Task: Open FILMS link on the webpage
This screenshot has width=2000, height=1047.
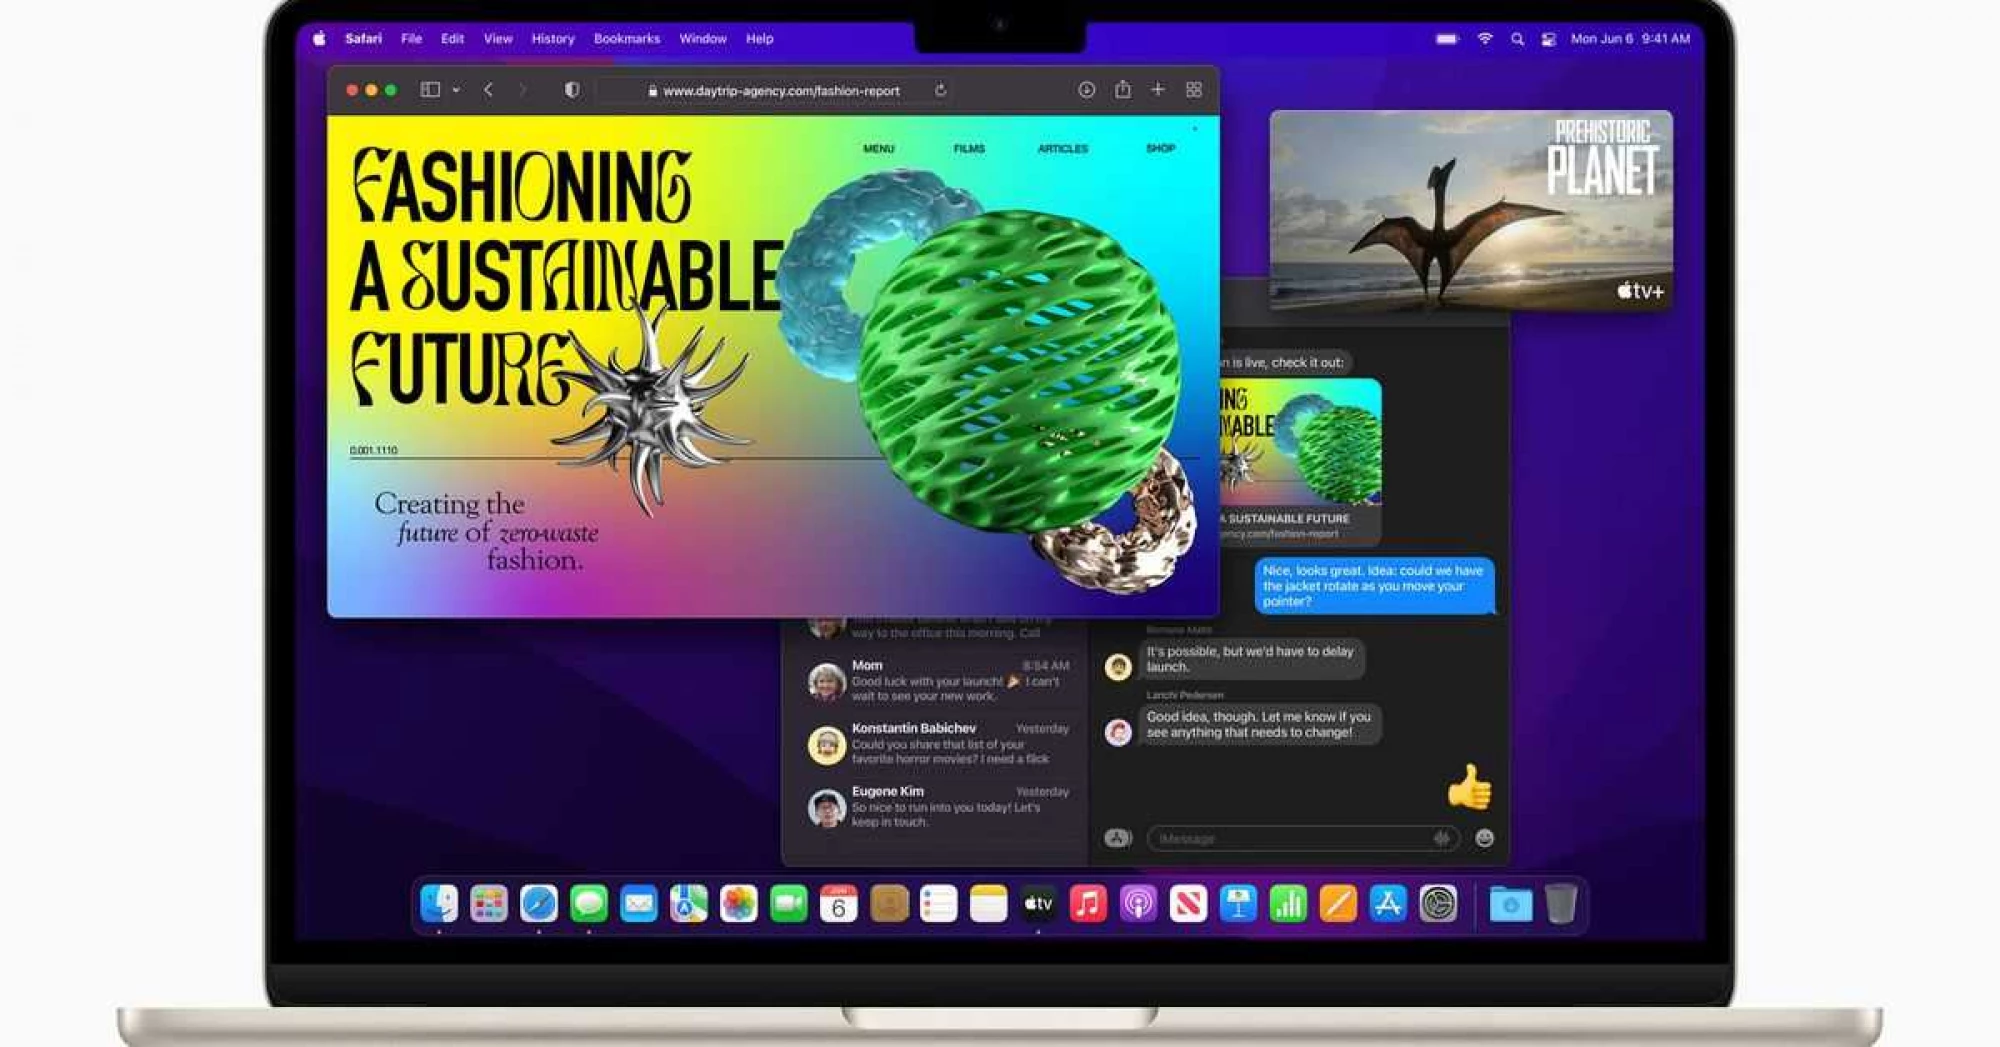Action: coord(969,148)
